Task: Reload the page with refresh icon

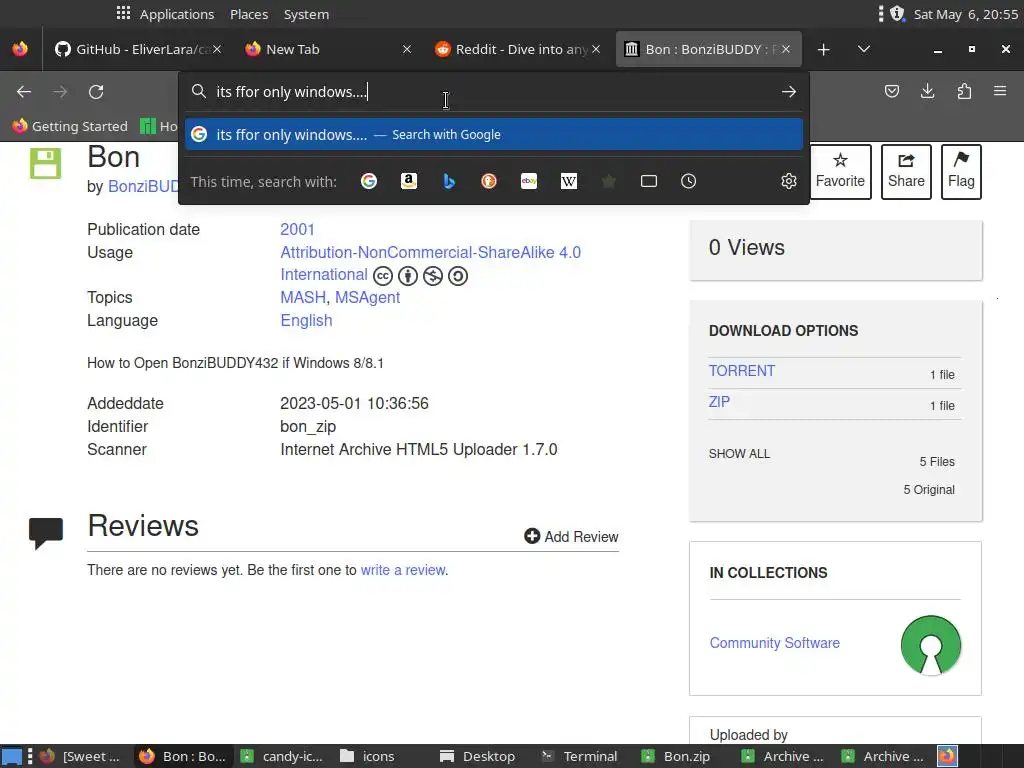Action: (96, 92)
